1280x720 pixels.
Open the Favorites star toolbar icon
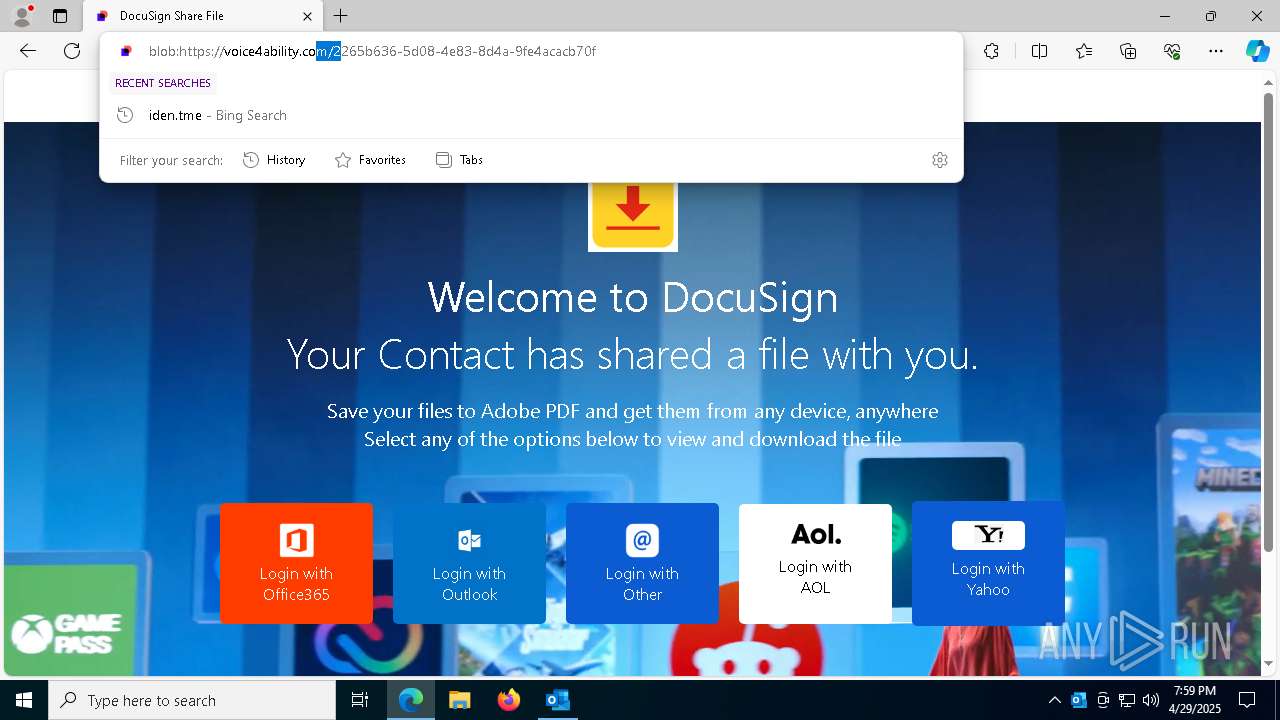(x=1084, y=51)
